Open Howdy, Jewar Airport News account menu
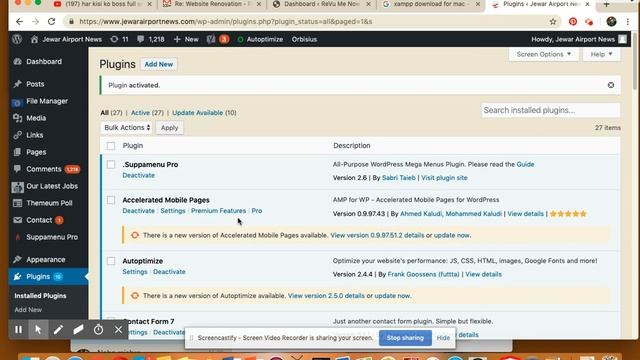This screenshot has width=640, height=360. coord(579,39)
